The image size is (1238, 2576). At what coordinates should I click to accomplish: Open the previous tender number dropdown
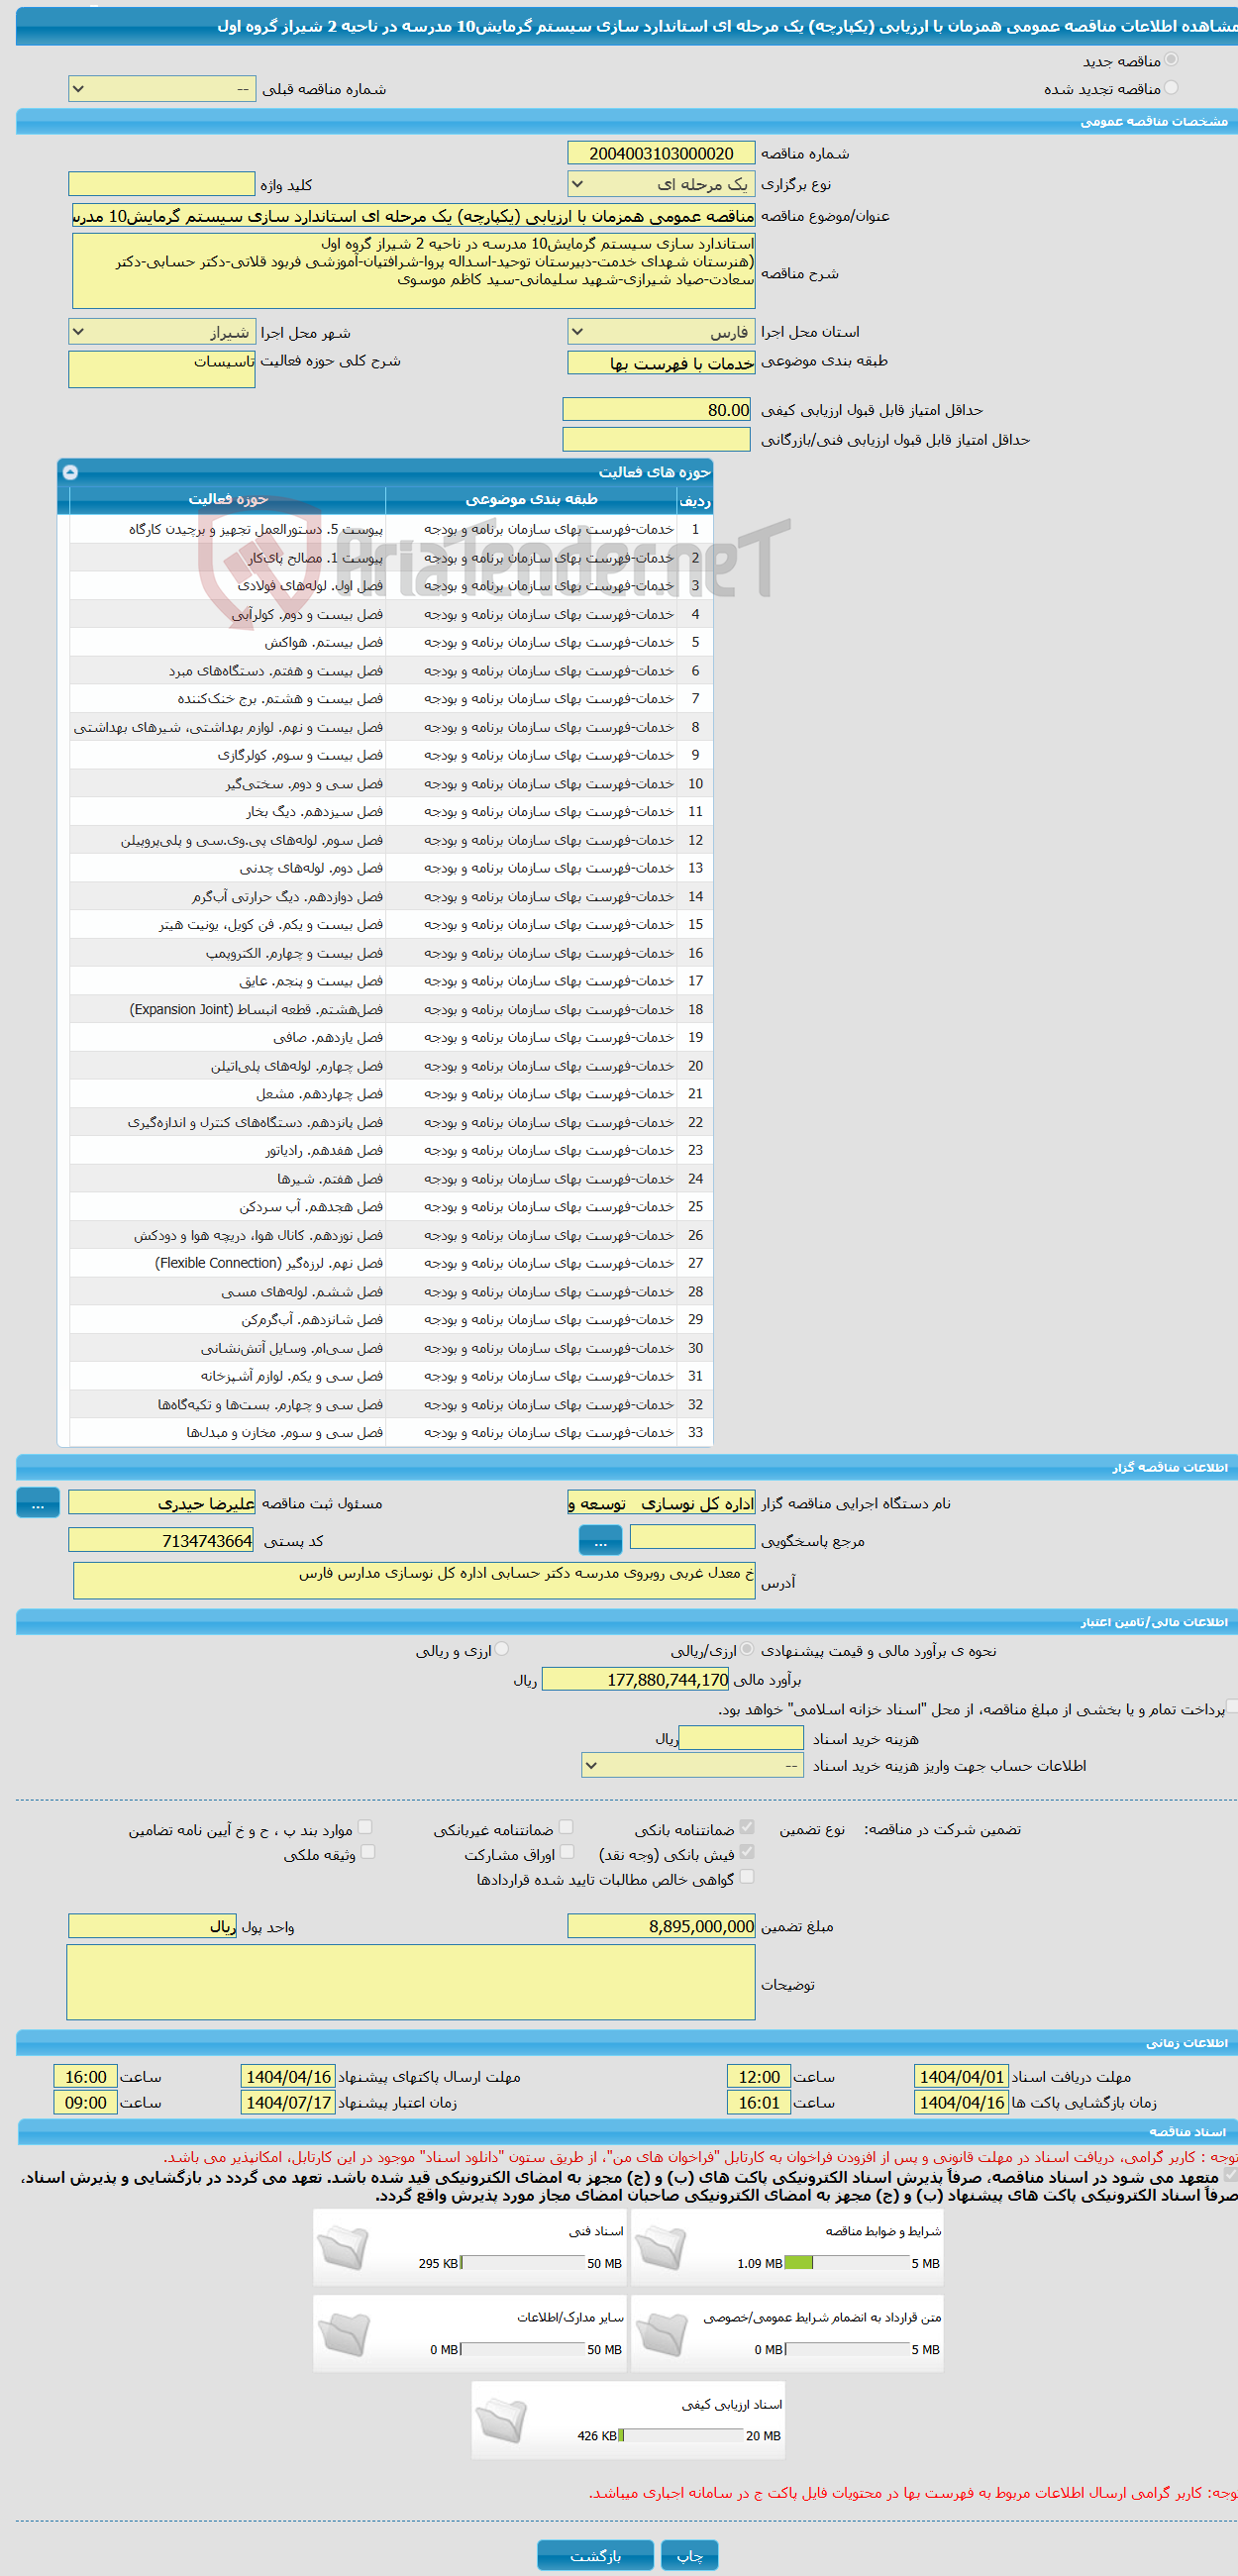point(162,89)
